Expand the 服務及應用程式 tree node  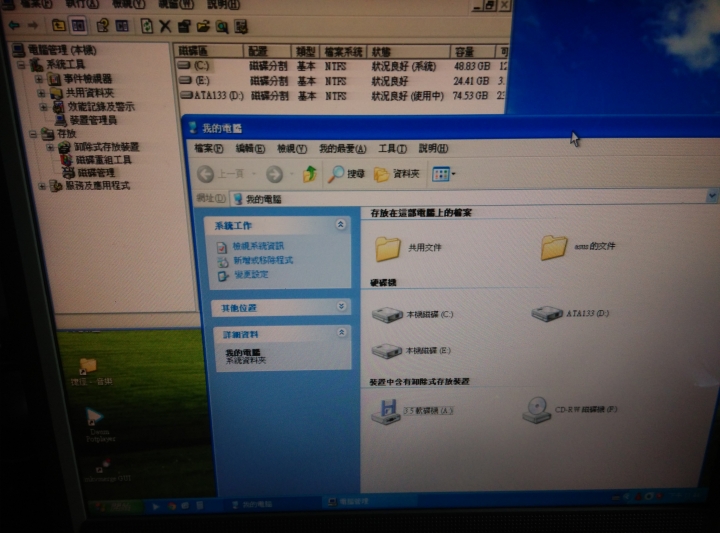pyautogui.click(x=42, y=186)
